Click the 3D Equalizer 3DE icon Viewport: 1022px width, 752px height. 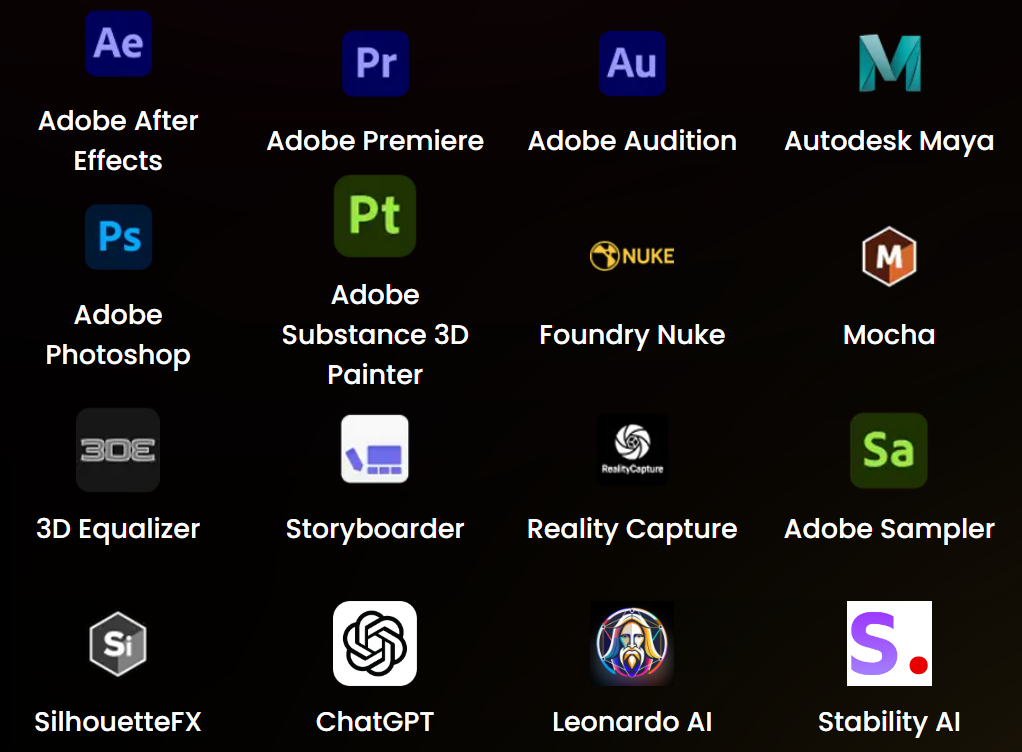118,450
